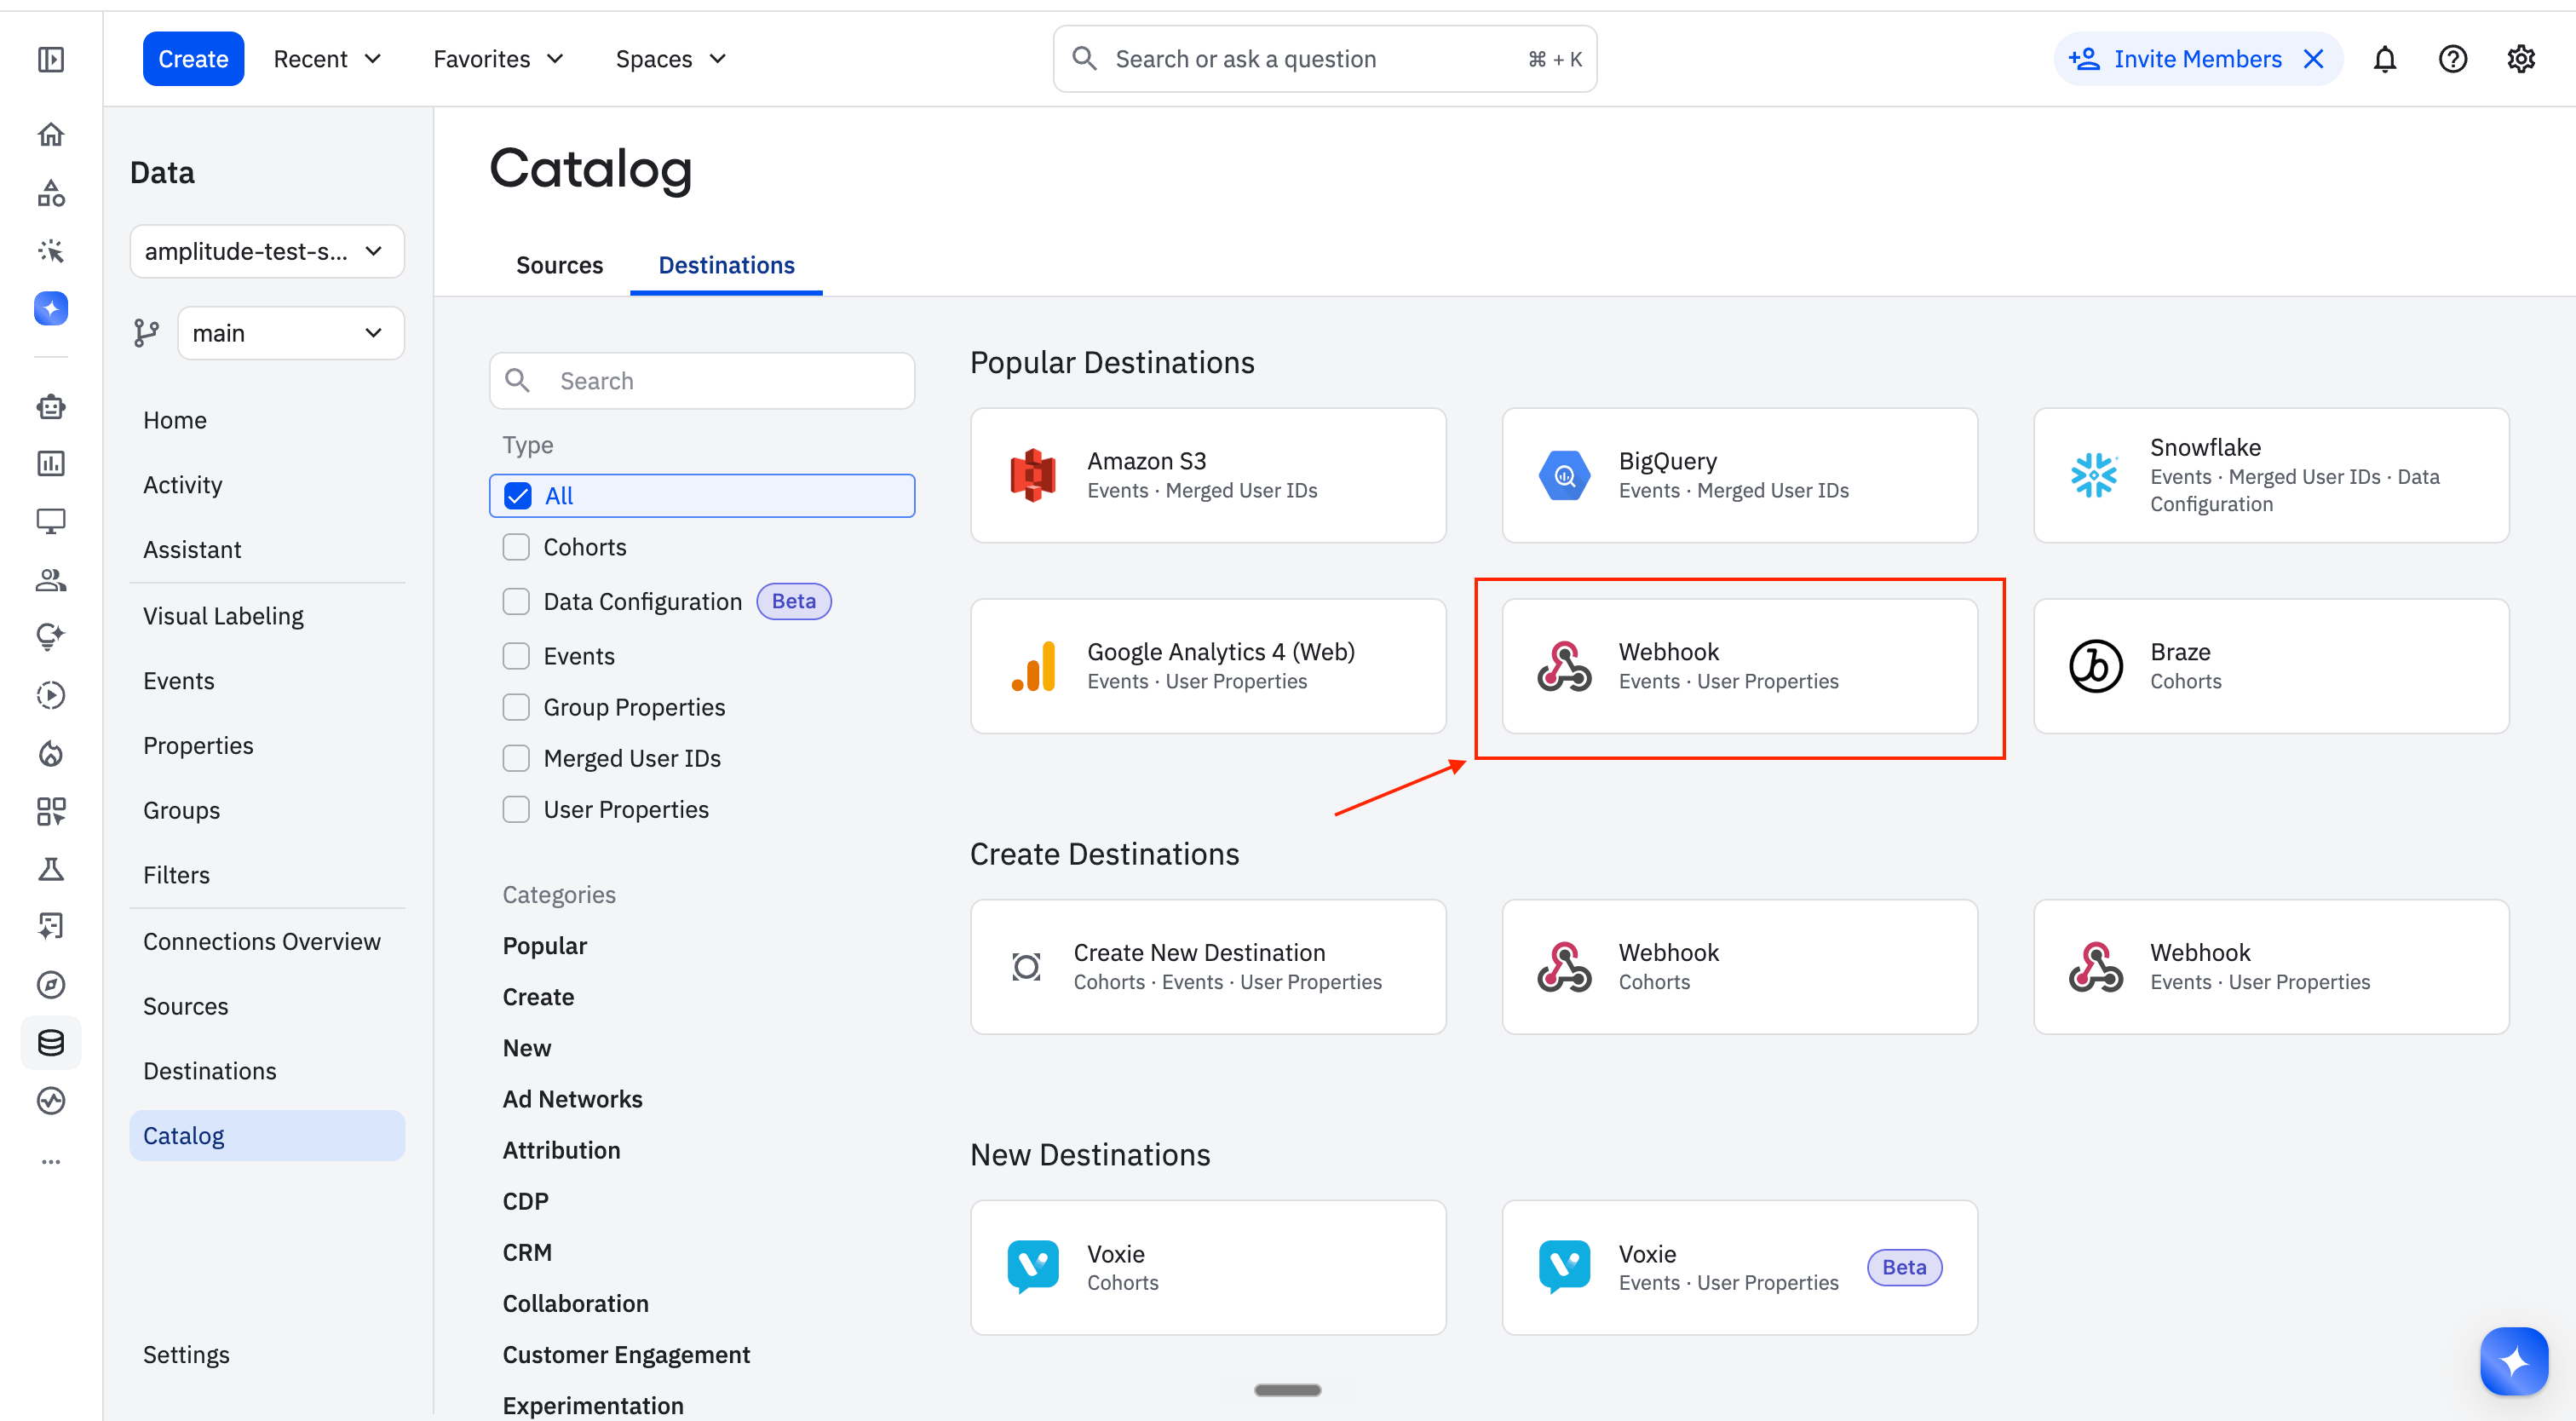Expand the Spaces dropdown
The width and height of the screenshot is (2576, 1421).
(x=670, y=59)
